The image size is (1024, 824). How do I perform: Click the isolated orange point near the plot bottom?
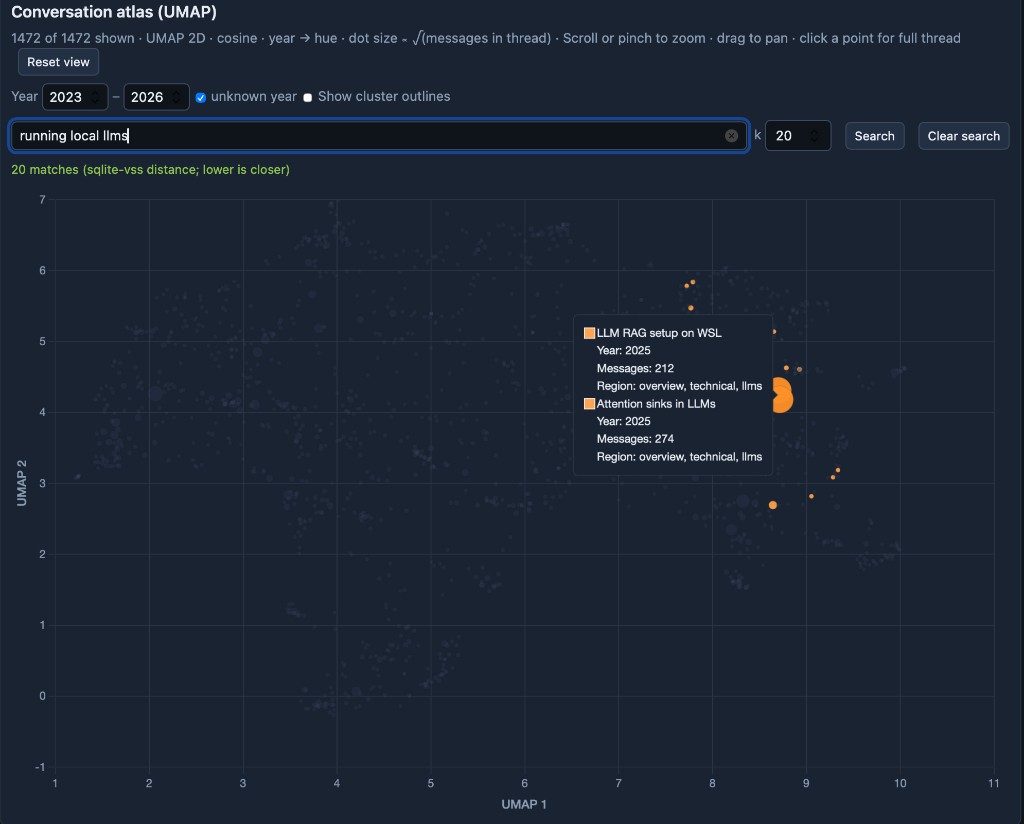tap(773, 506)
